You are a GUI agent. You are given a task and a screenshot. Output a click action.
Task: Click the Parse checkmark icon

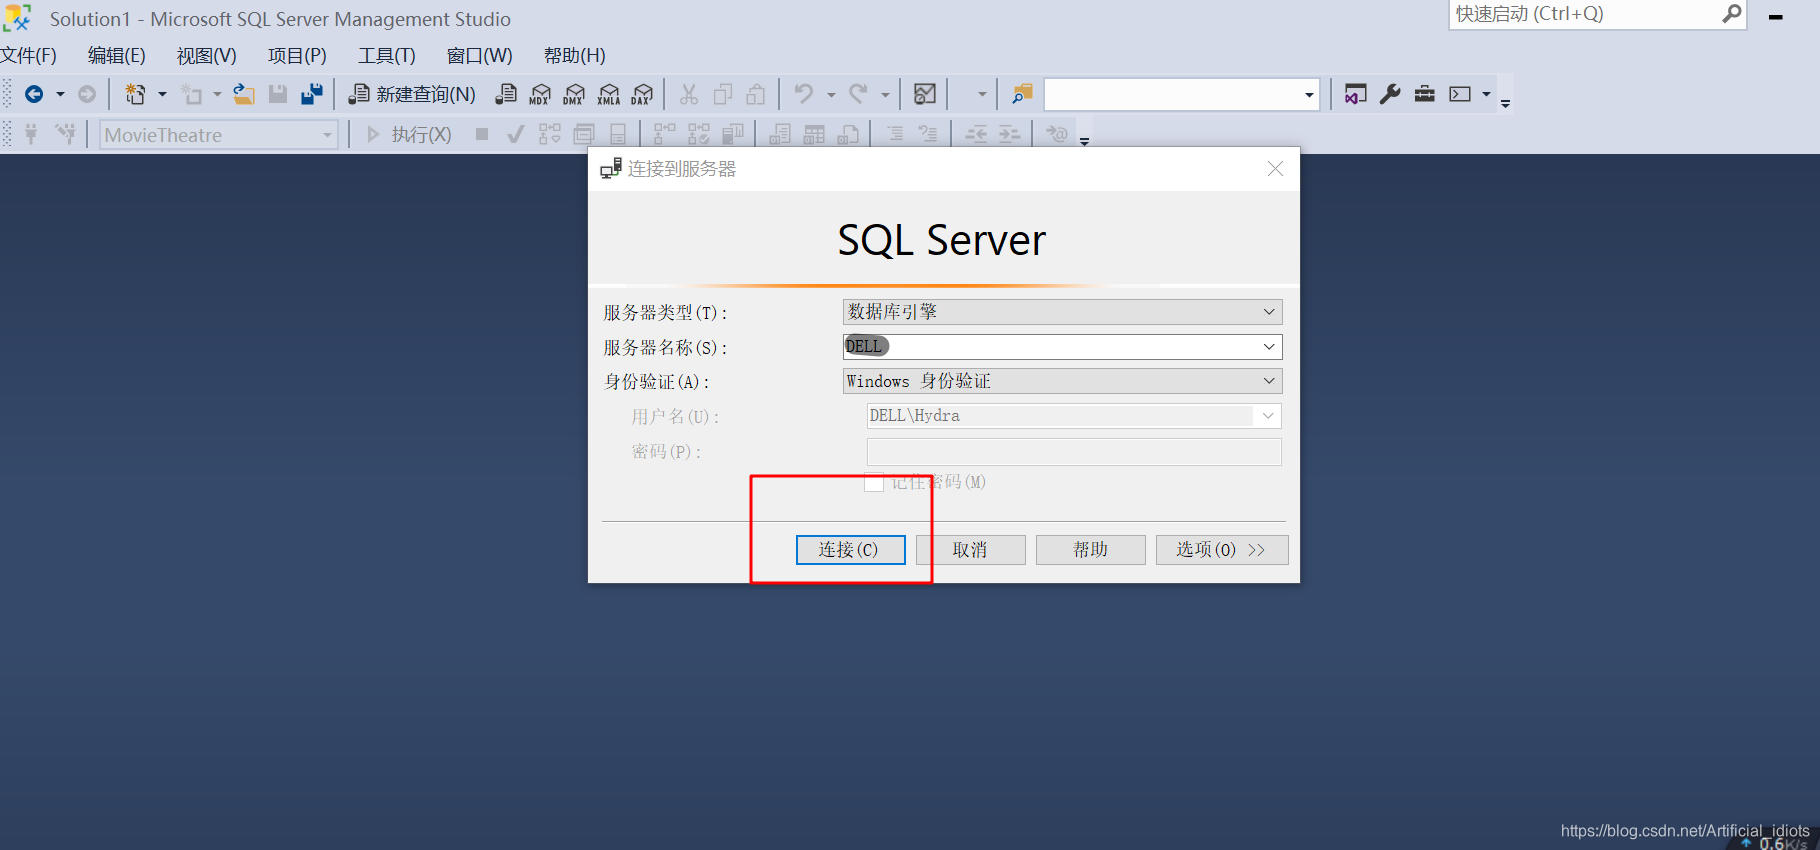click(515, 134)
